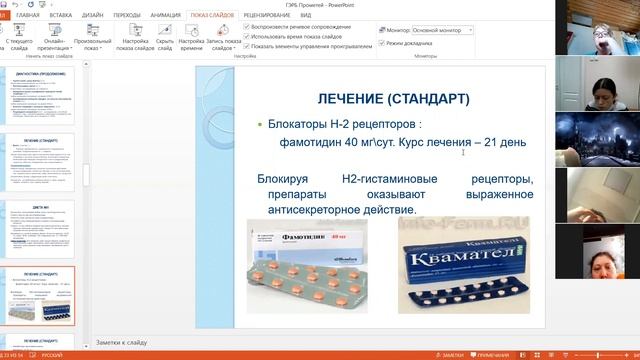
Task: Click the night city background video tile
Action: pyautogui.click(x=598, y=140)
